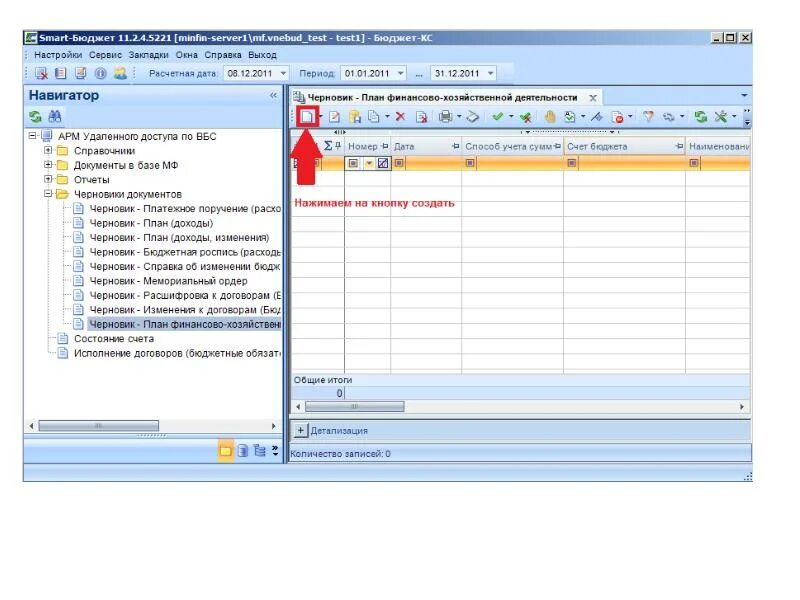
Task: Click the Способ учета сумм column header
Action: (x=512, y=146)
